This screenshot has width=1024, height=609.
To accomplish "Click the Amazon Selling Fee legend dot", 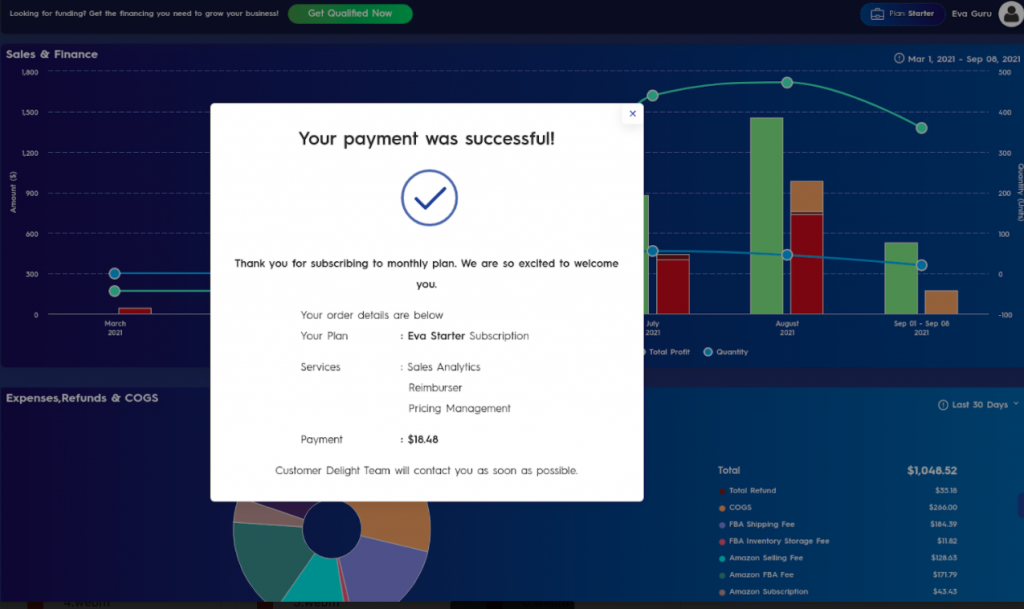I will coord(722,559).
